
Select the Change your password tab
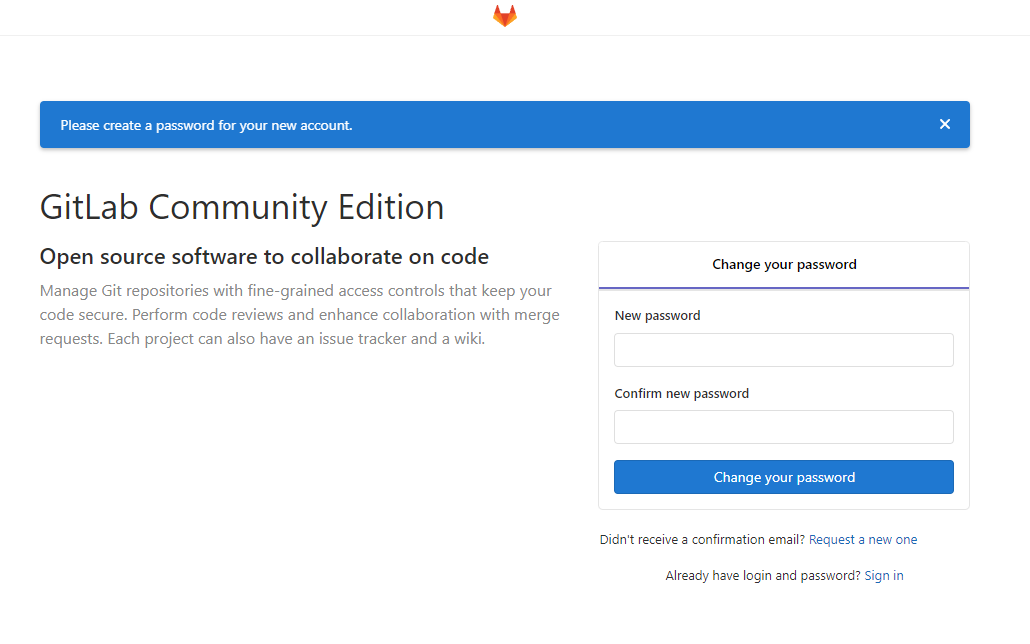(x=784, y=265)
